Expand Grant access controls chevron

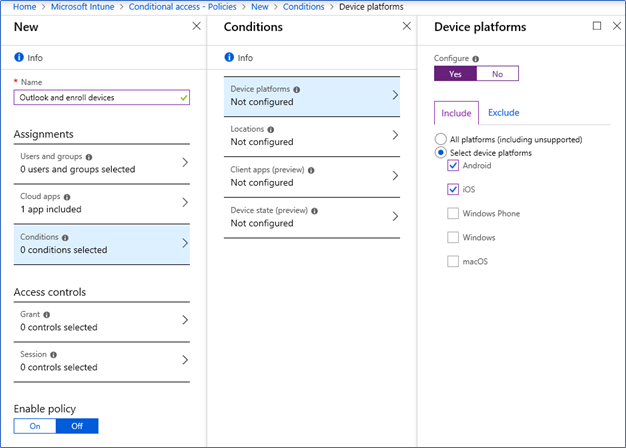pyautogui.click(x=185, y=320)
